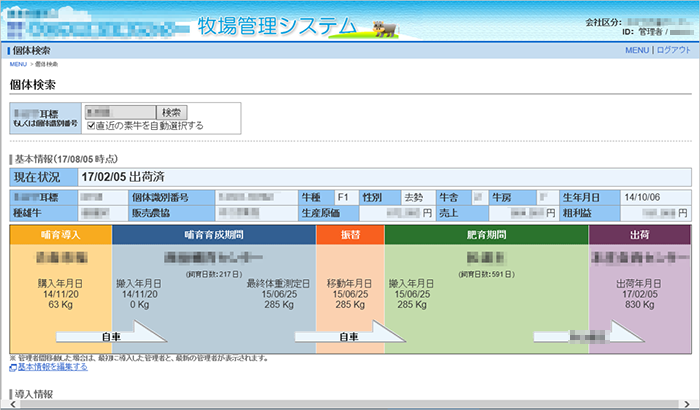Viewport: 700px width, 410px height.
Task: Click the cow icon in the header
Action: tap(385, 27)
